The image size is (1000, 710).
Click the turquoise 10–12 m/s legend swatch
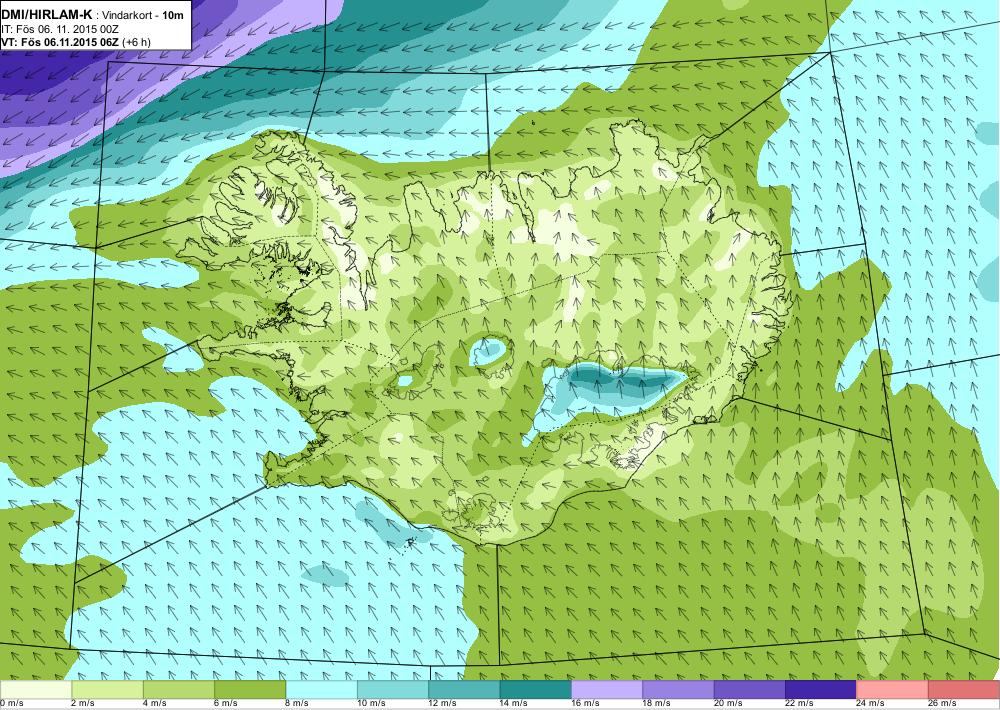point(393,690)
